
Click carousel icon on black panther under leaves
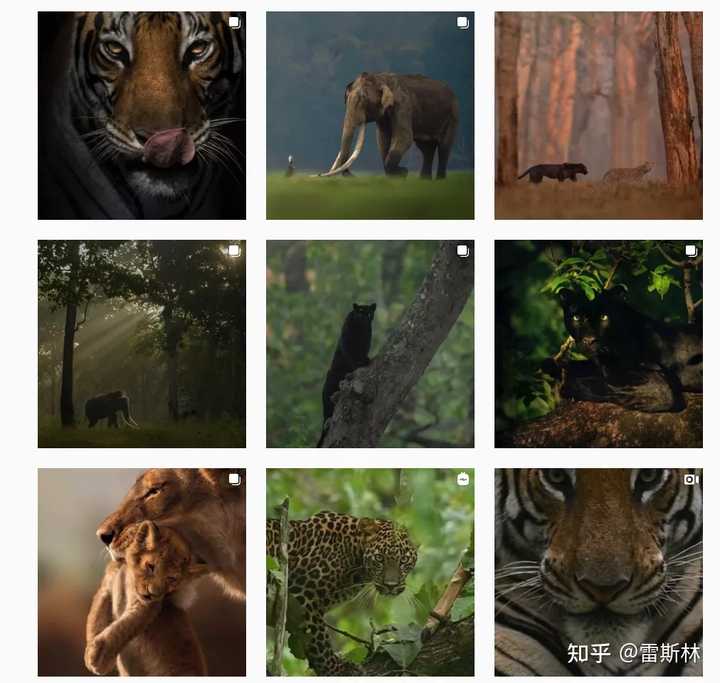691,251
